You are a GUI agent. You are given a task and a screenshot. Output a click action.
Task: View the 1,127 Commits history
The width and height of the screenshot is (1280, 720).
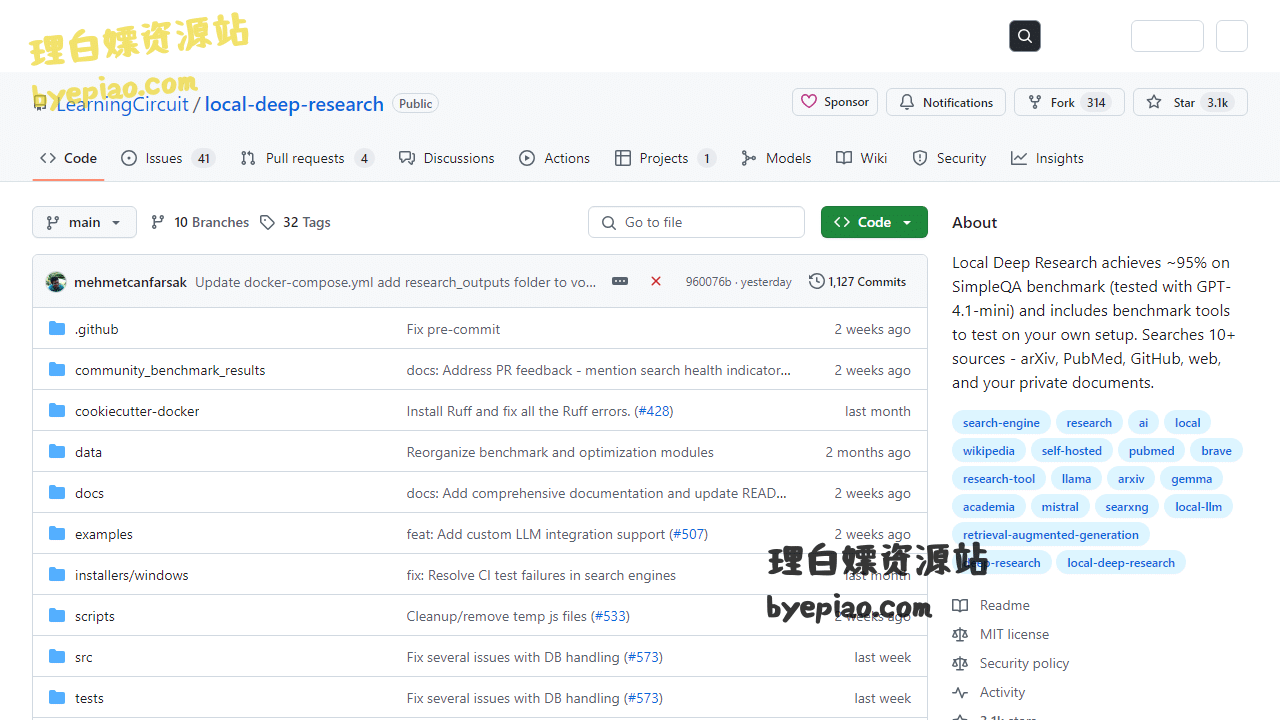(857, 282)
